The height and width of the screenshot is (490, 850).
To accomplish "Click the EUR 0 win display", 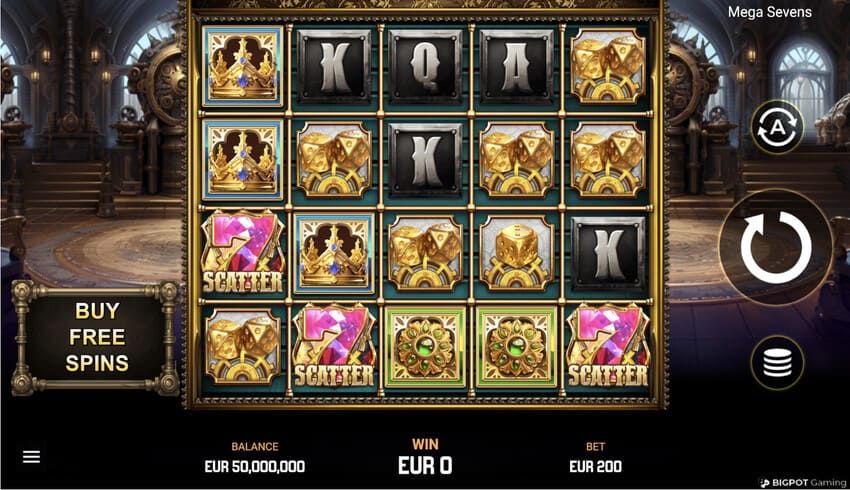I will (425, 465).
